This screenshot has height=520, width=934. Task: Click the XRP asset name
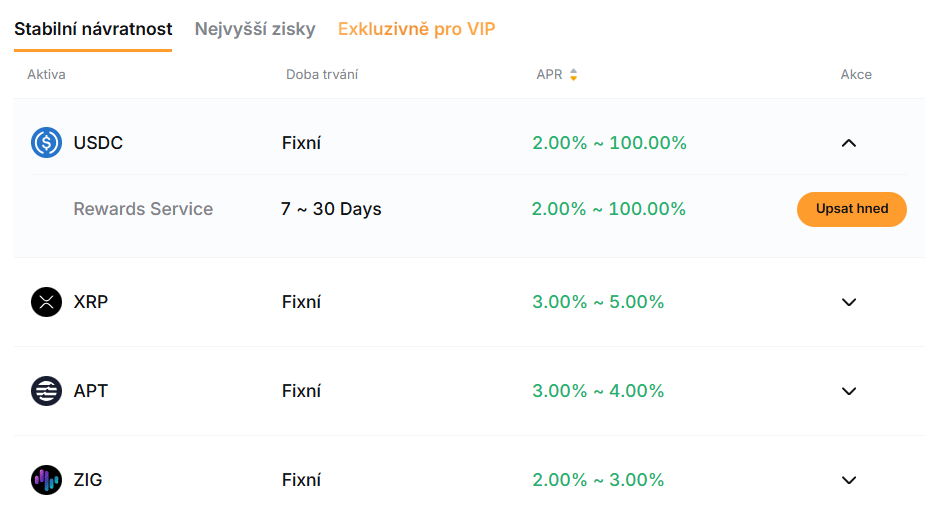91,302
